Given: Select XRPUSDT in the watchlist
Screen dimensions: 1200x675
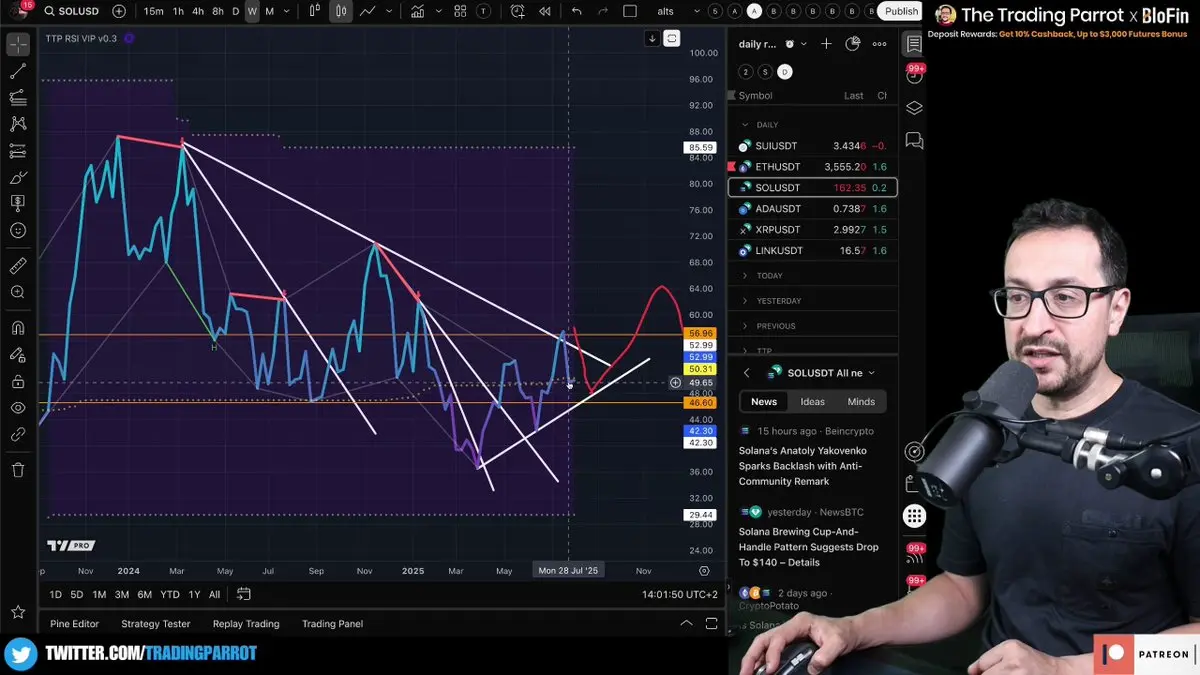Looking at the screenshot, I should pyautogui.click(x=813, y=230).
